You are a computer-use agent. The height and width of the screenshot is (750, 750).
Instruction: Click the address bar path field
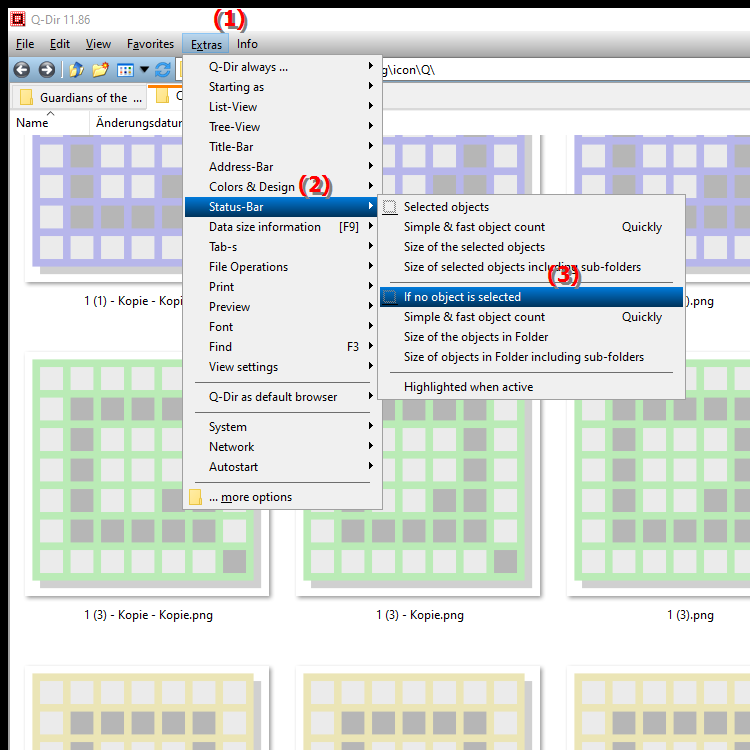(564, 70)
